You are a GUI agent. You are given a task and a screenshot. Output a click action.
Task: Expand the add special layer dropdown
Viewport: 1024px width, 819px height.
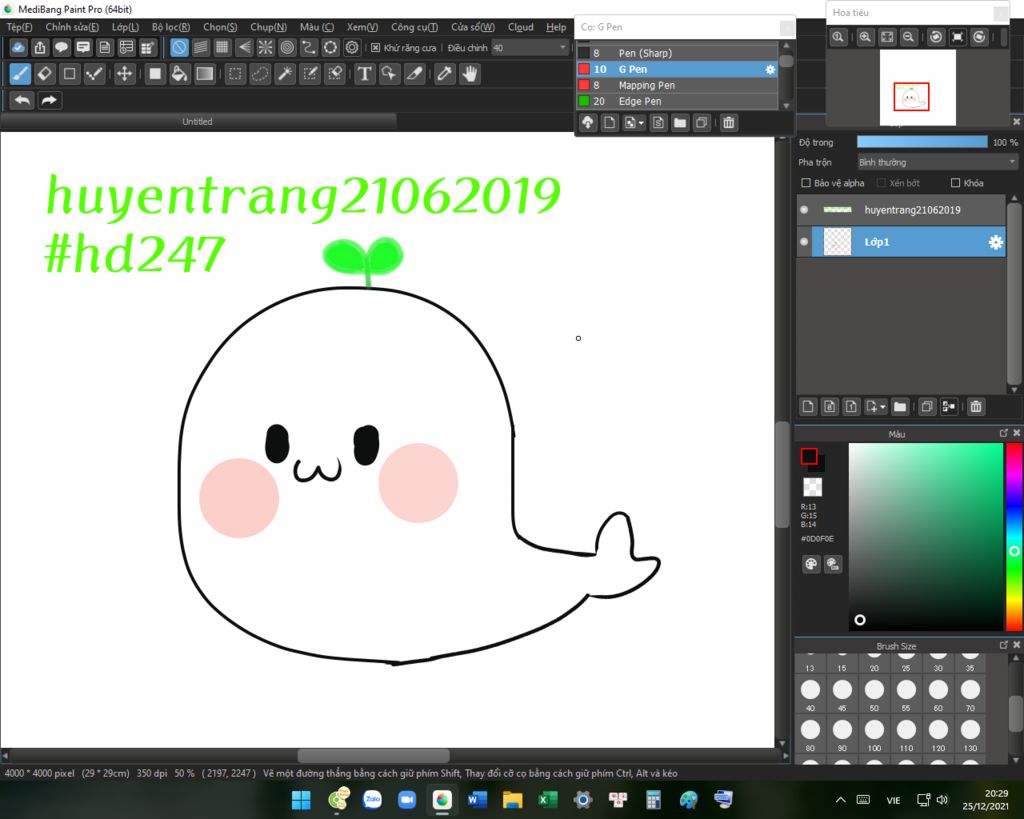tap(883, 407)
